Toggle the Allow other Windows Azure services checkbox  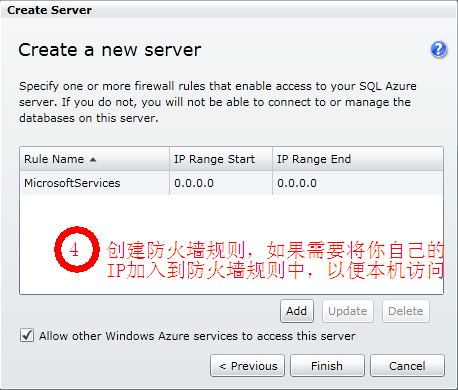click(27, 335)
